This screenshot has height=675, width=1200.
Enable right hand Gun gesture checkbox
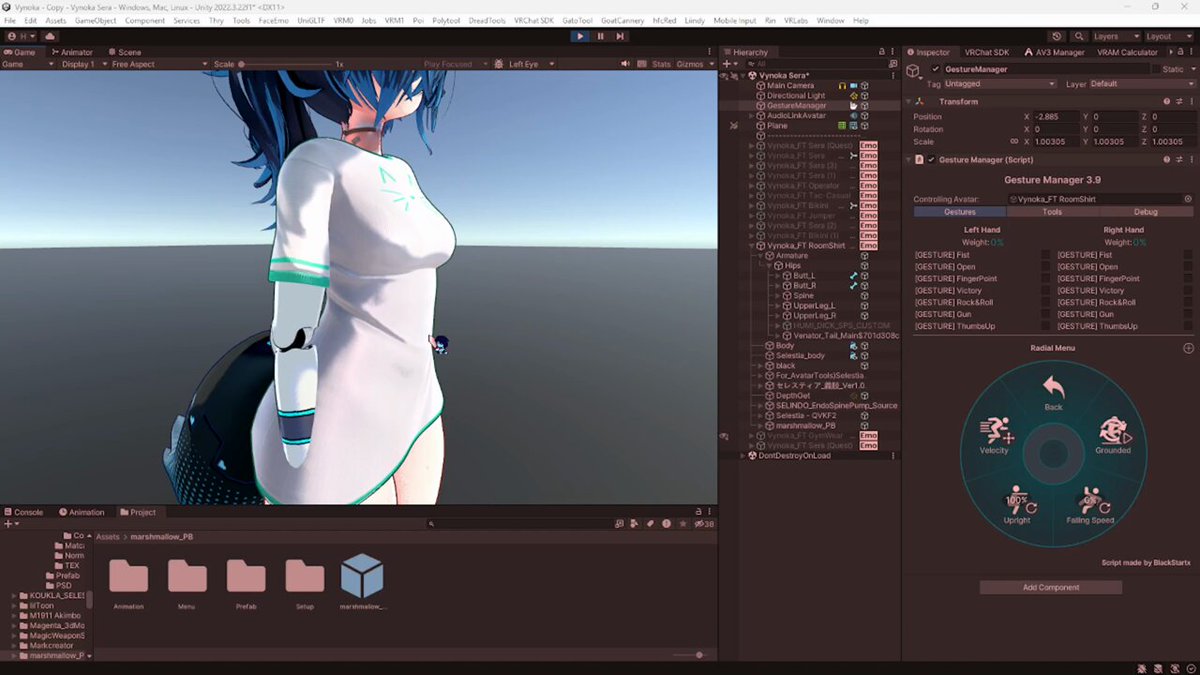(x=1189, y=314)
